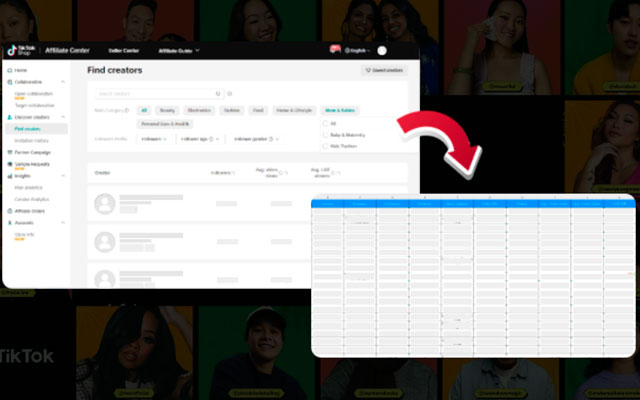The height and width of the screenshot is (400, 640).
Task: Collapse the Accounts sidebar section
Action: (63, 223)
